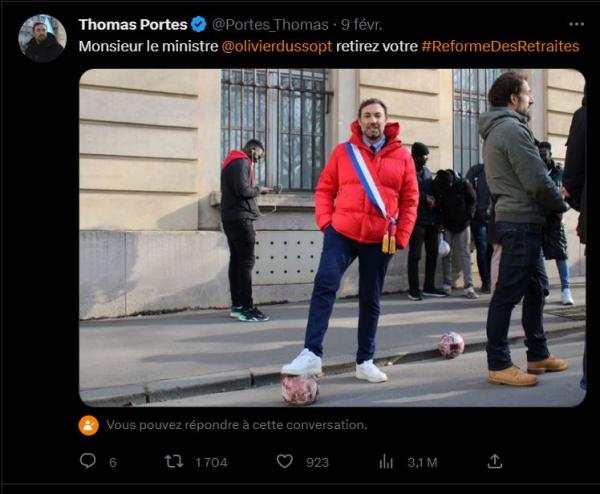The height and width of the screenshot is (494, 600).
Task: Retweet using the arrows icon
Action: click(x=173, y=461)
